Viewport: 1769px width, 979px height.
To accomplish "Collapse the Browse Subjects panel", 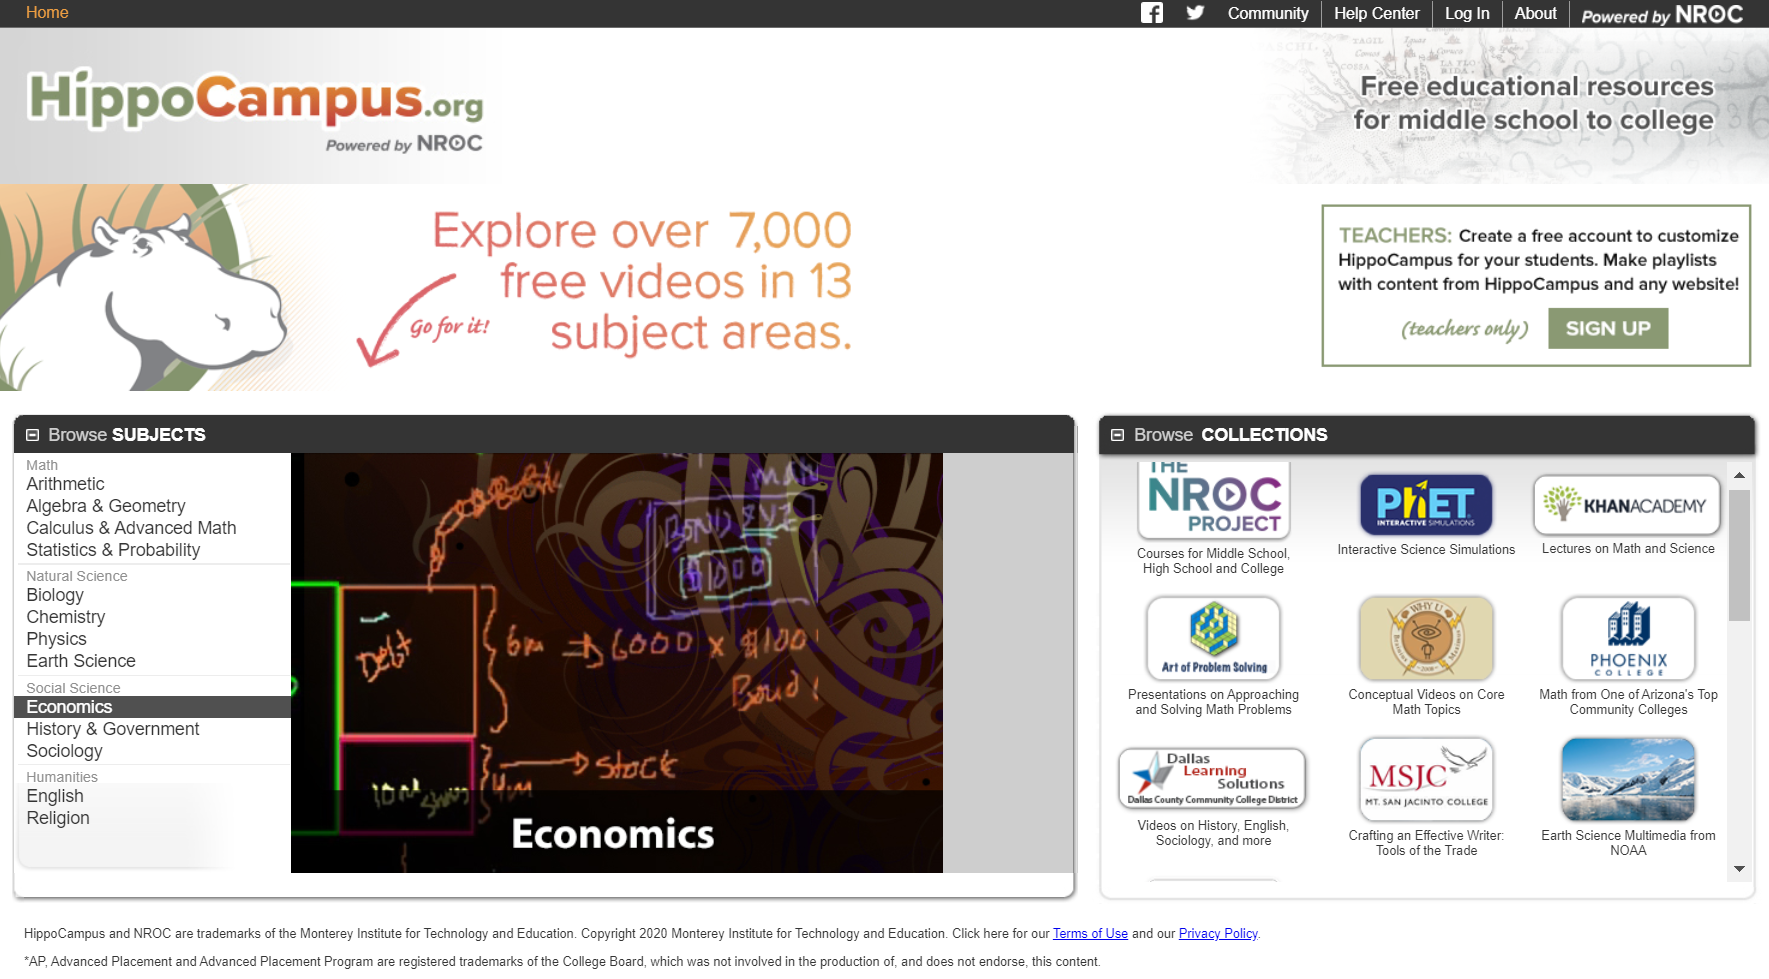I will coord(33,435).
